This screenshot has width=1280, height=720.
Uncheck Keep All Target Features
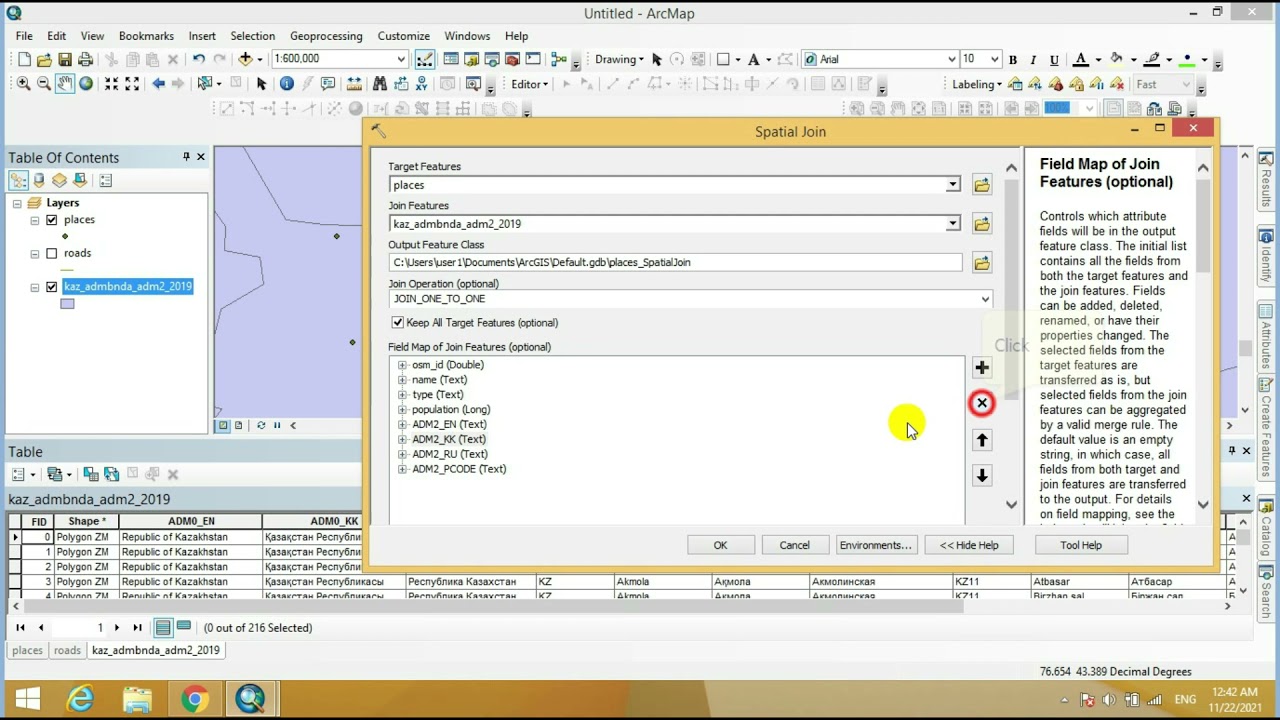[x=398, y=323]
